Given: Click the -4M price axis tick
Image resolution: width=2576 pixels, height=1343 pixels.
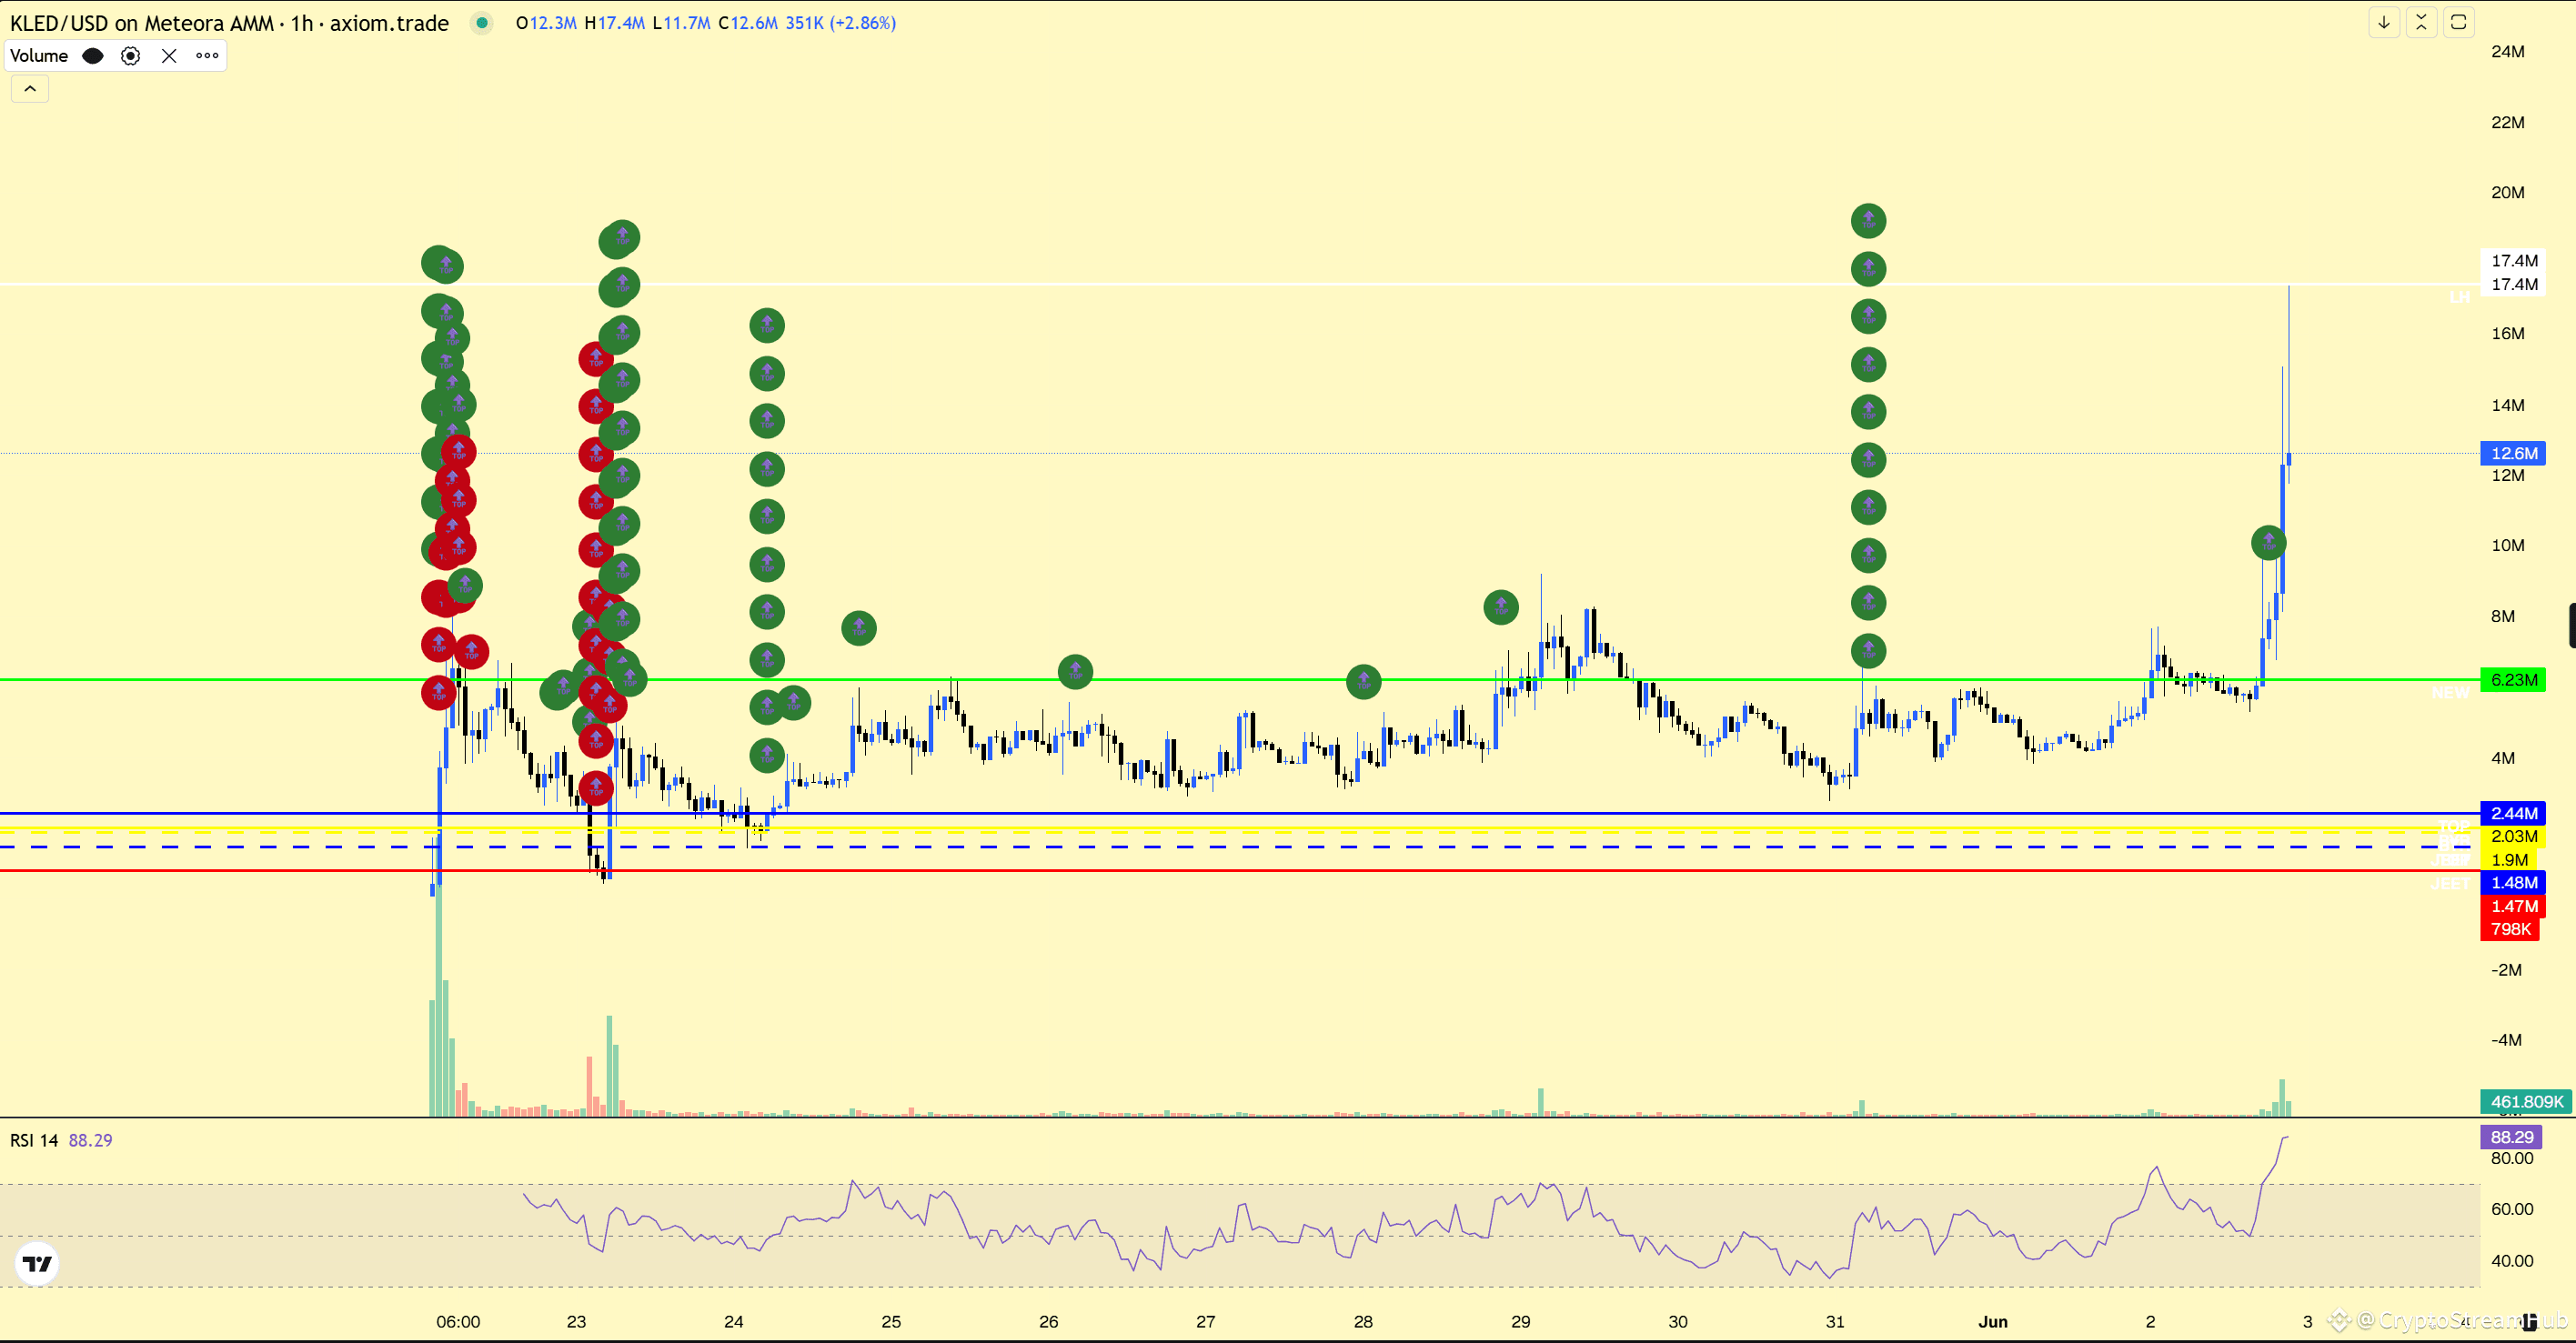Looking at the screenshot, I should point(2505,1040).
